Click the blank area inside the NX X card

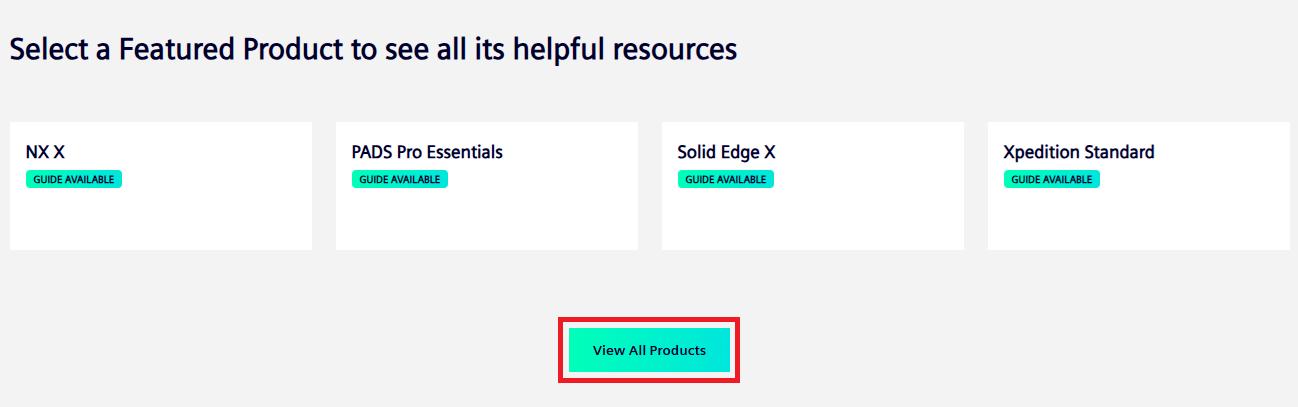coord(160,220)
